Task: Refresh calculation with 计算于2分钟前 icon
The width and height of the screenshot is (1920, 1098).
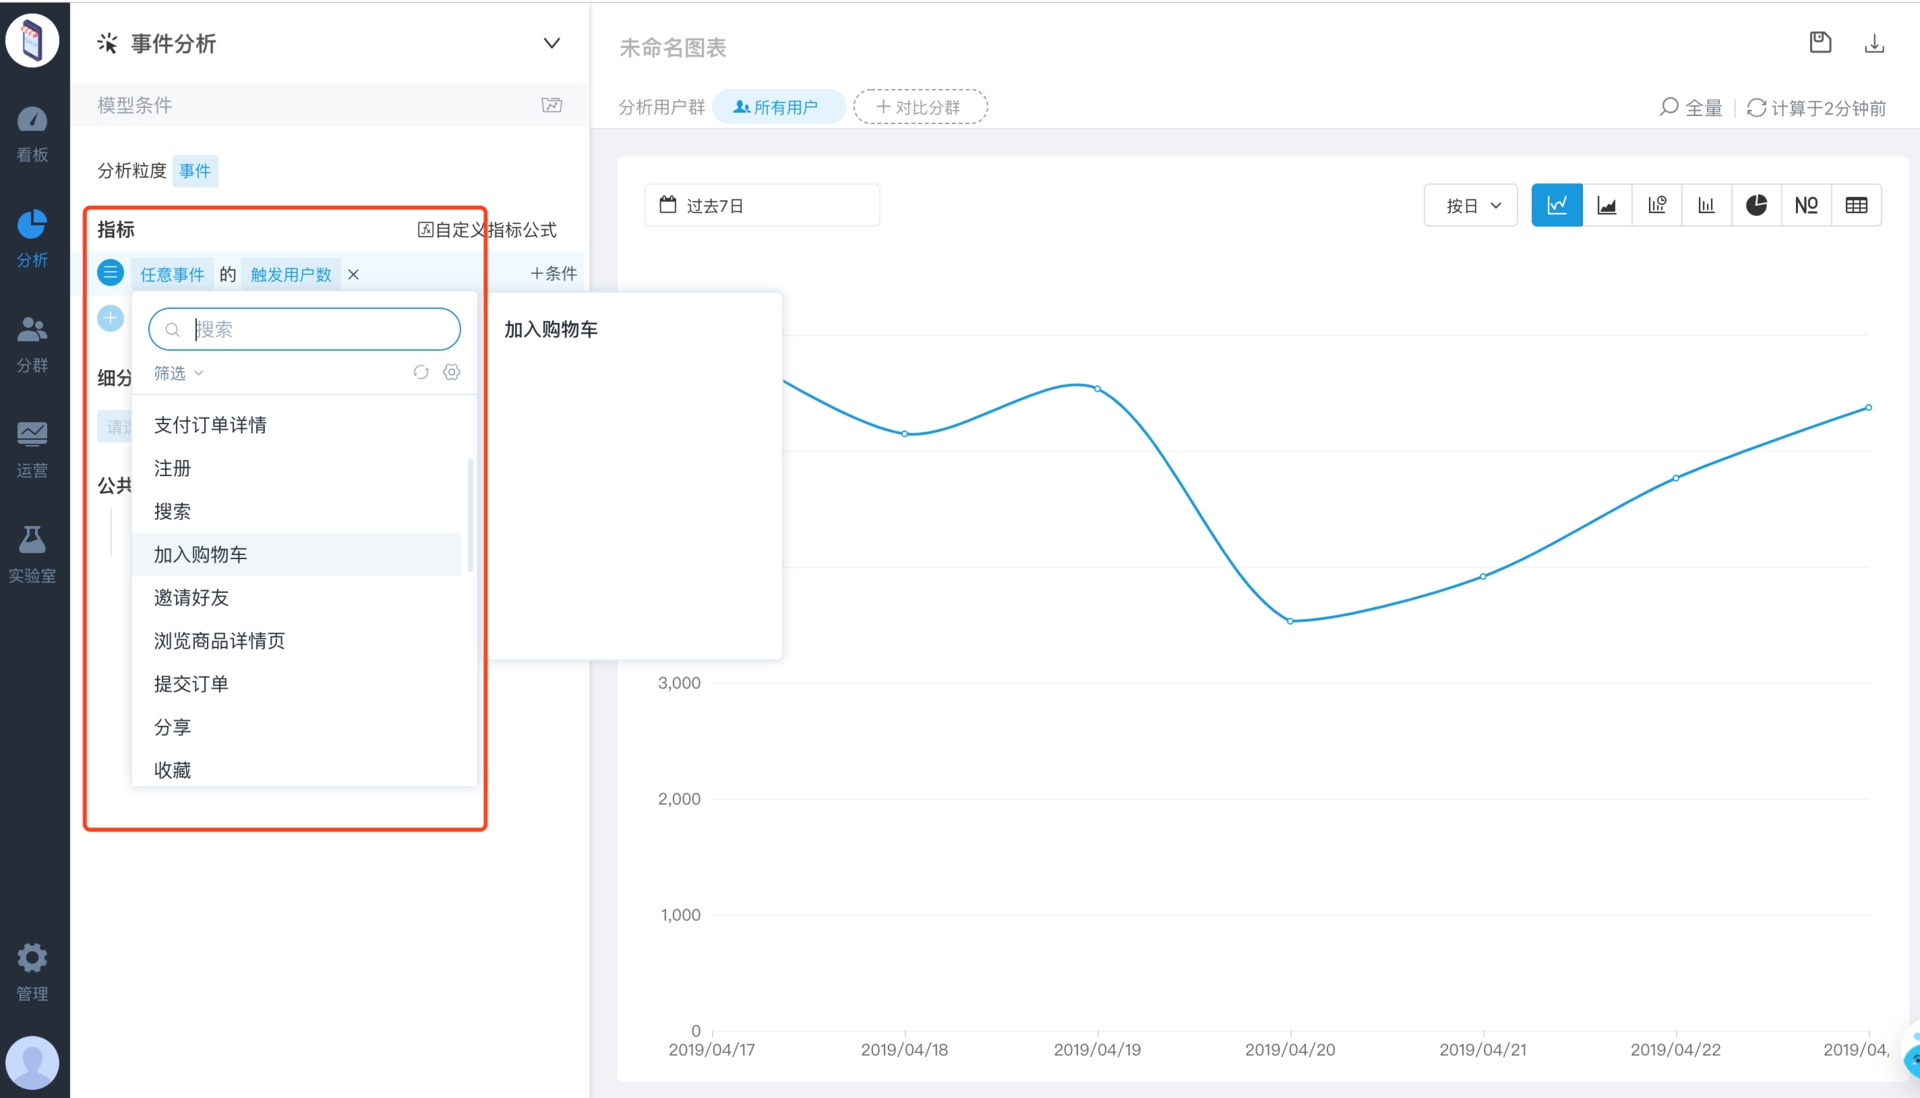Action: click(x=1756, y=108)
